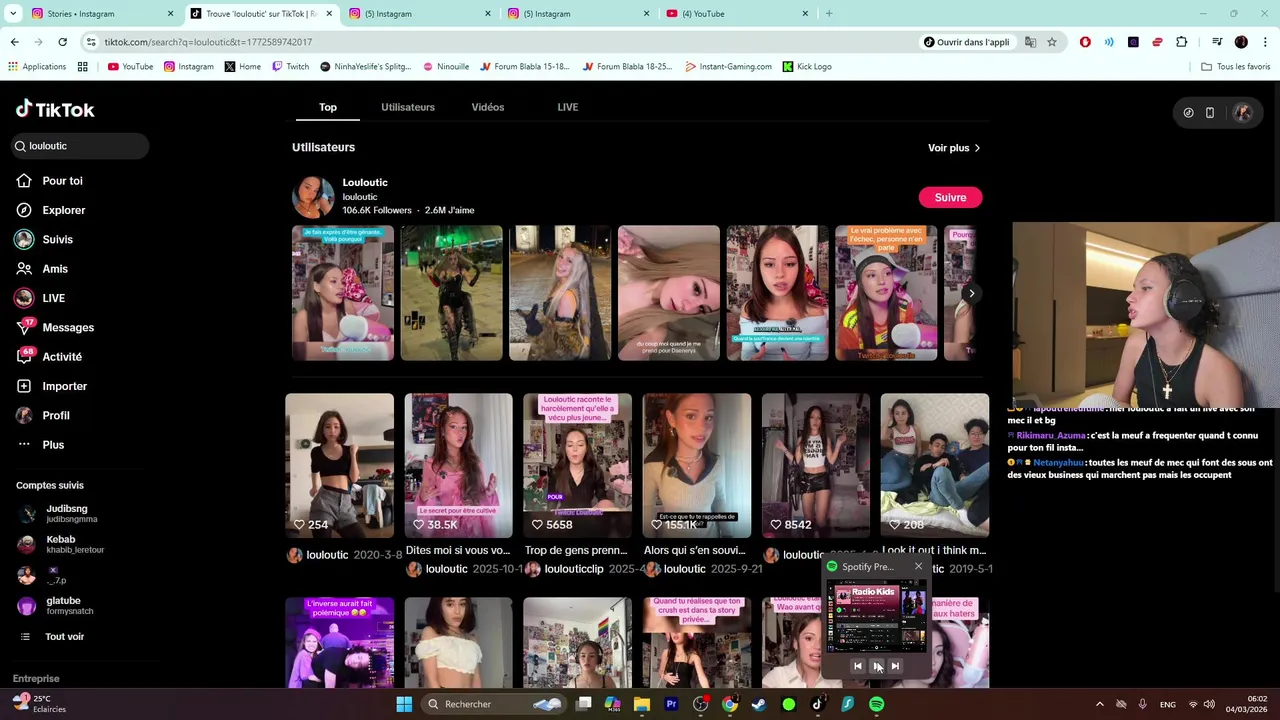Open Twitch bookmark
The image size is (1280, 720).
pyautogui.click(x=291, y=67)
